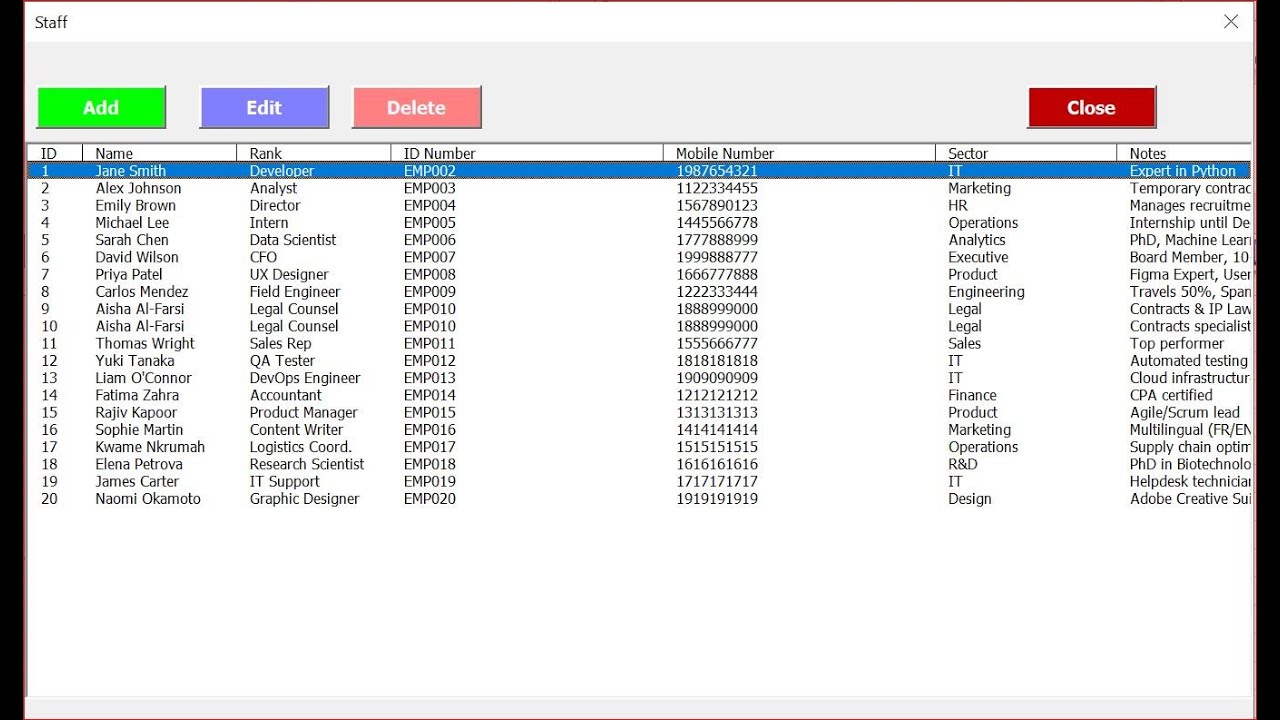1280x720 pixels.
Task: Click the pink Delete button
Action: [x=416, y=107]
